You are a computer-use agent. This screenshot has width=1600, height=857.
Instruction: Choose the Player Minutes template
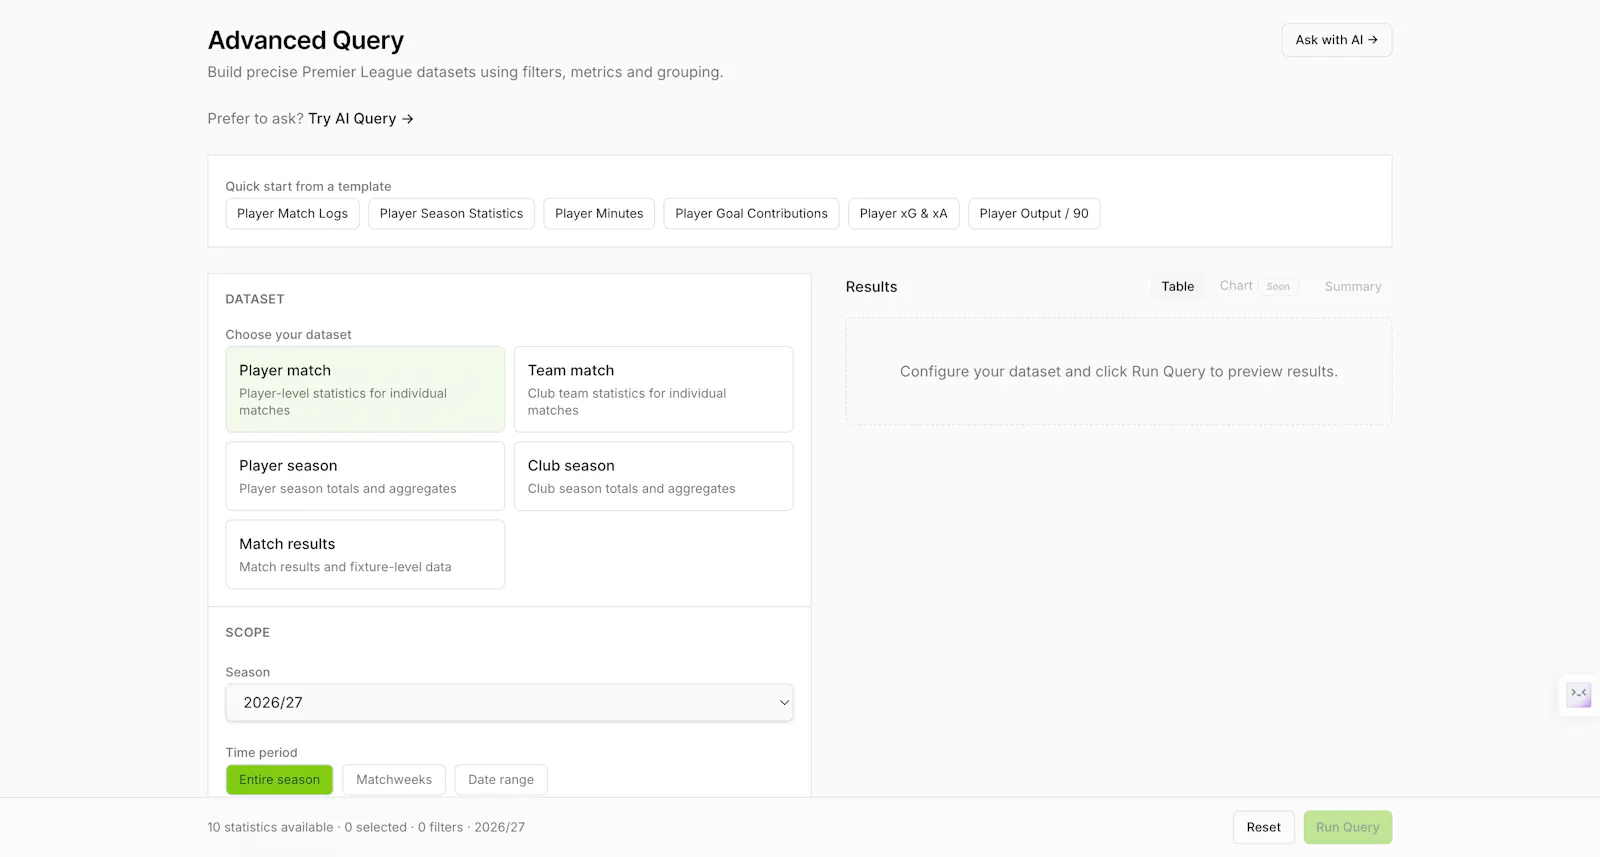599,213
